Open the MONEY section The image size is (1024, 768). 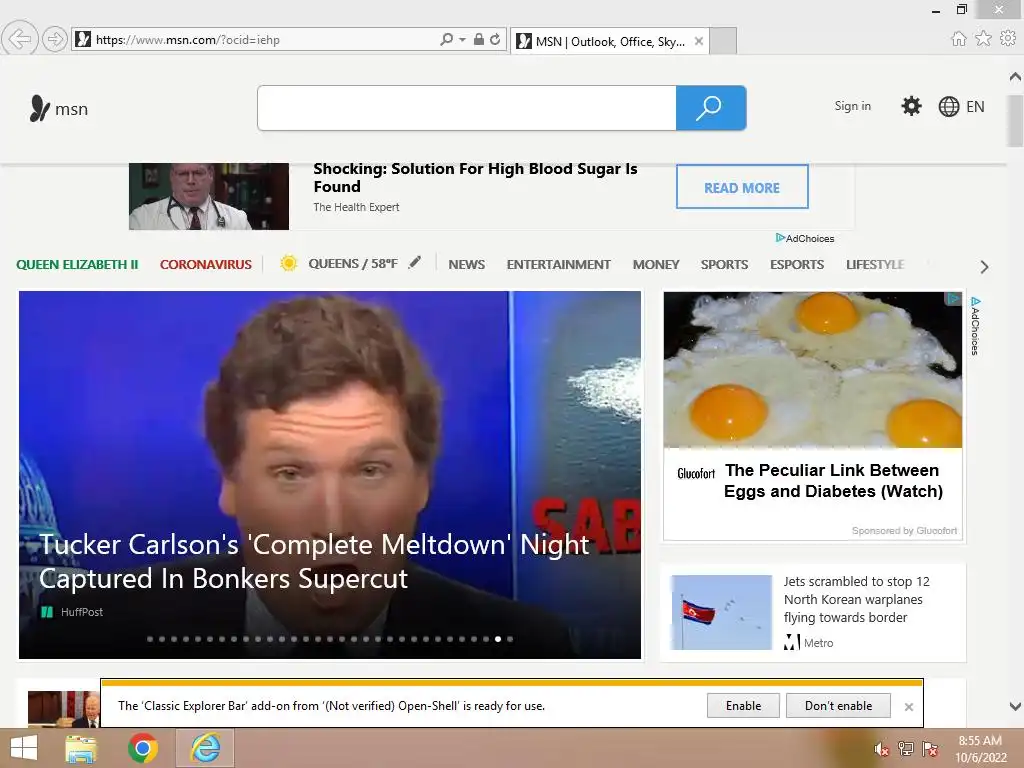(x=656, y=264)
